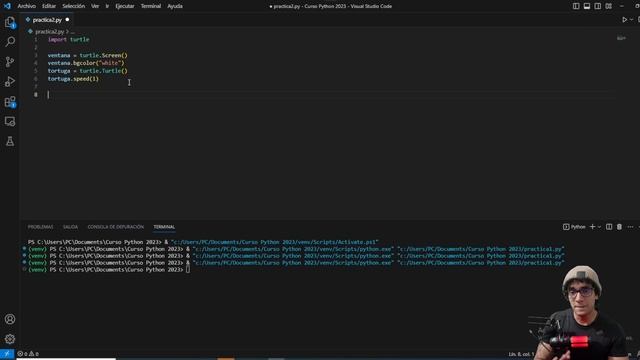The image size is (640, 360).
Task: Toggle secondary side bar layout icon
Action: (598, 6)
